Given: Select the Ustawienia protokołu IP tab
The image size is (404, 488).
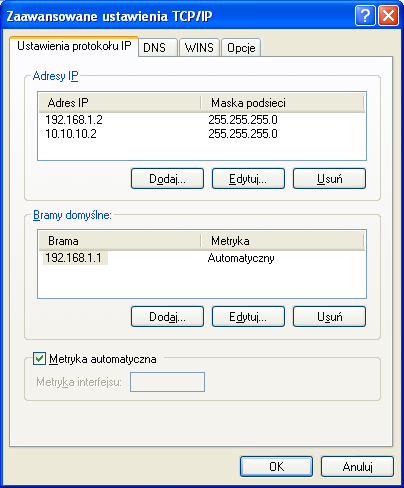Looking at the screenshot, I should pos(74,46).
